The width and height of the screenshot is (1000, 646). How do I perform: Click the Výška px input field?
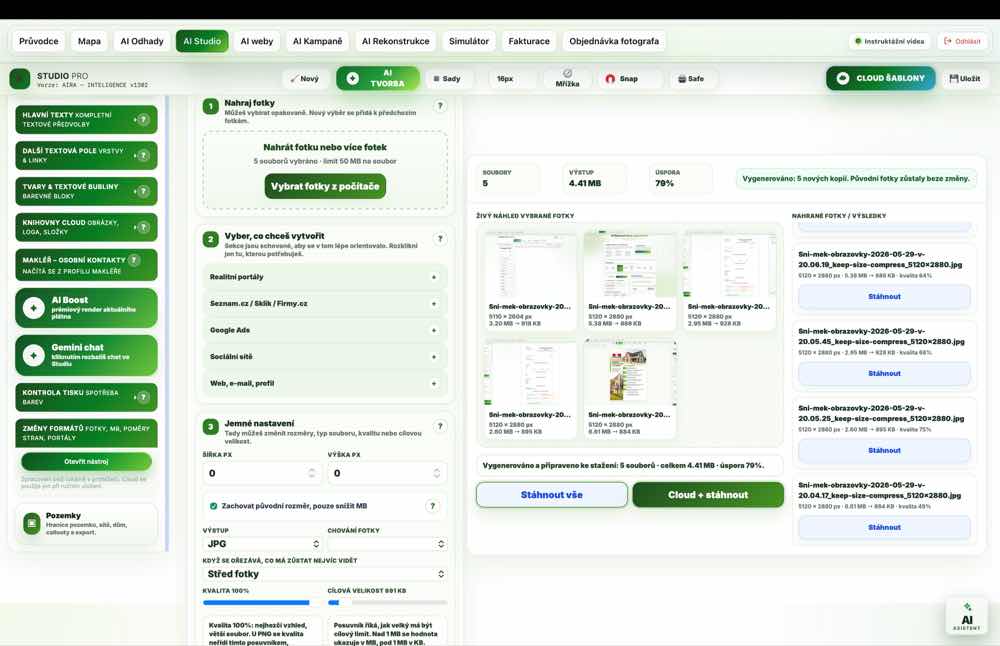[x=387, y=473]
